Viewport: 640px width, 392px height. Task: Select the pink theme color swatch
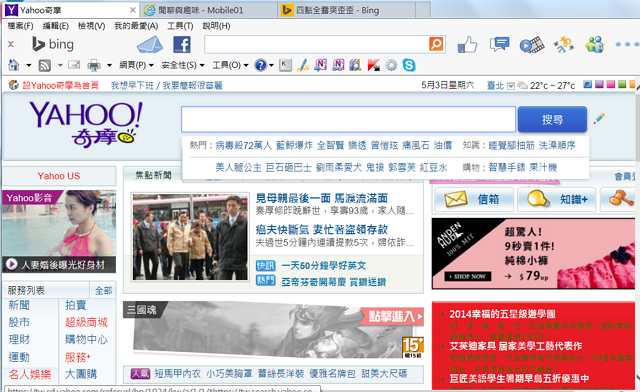point(611,85)
